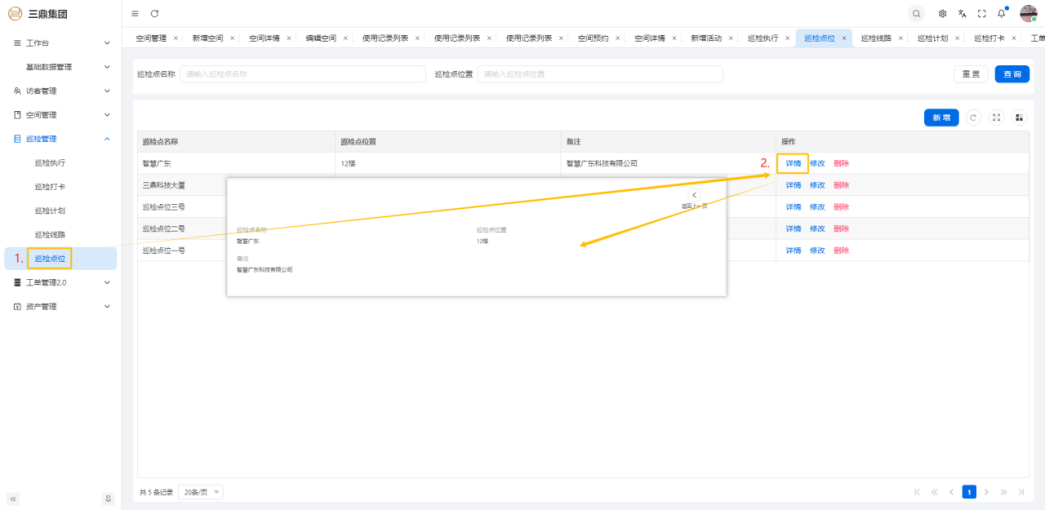
Task: Refresh the table with the circular icon
Action: [x=974, y=117]
